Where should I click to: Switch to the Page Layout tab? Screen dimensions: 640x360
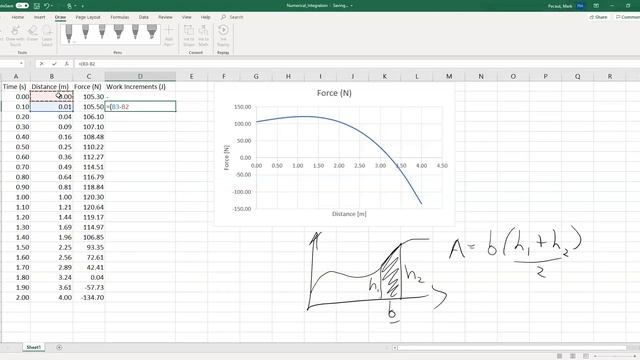coord(88,17)
